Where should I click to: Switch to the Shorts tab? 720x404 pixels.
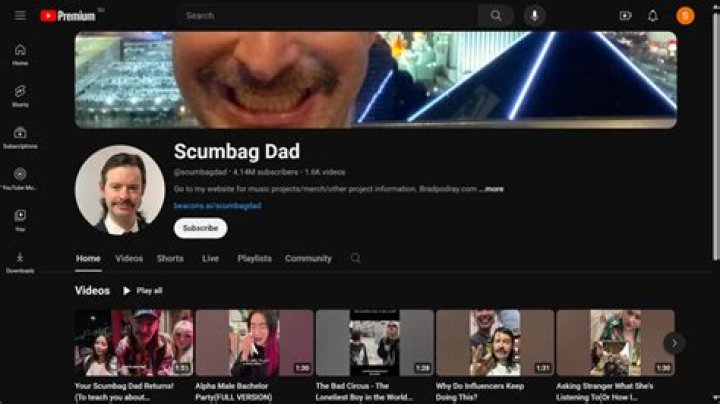(x=170, y=259)
